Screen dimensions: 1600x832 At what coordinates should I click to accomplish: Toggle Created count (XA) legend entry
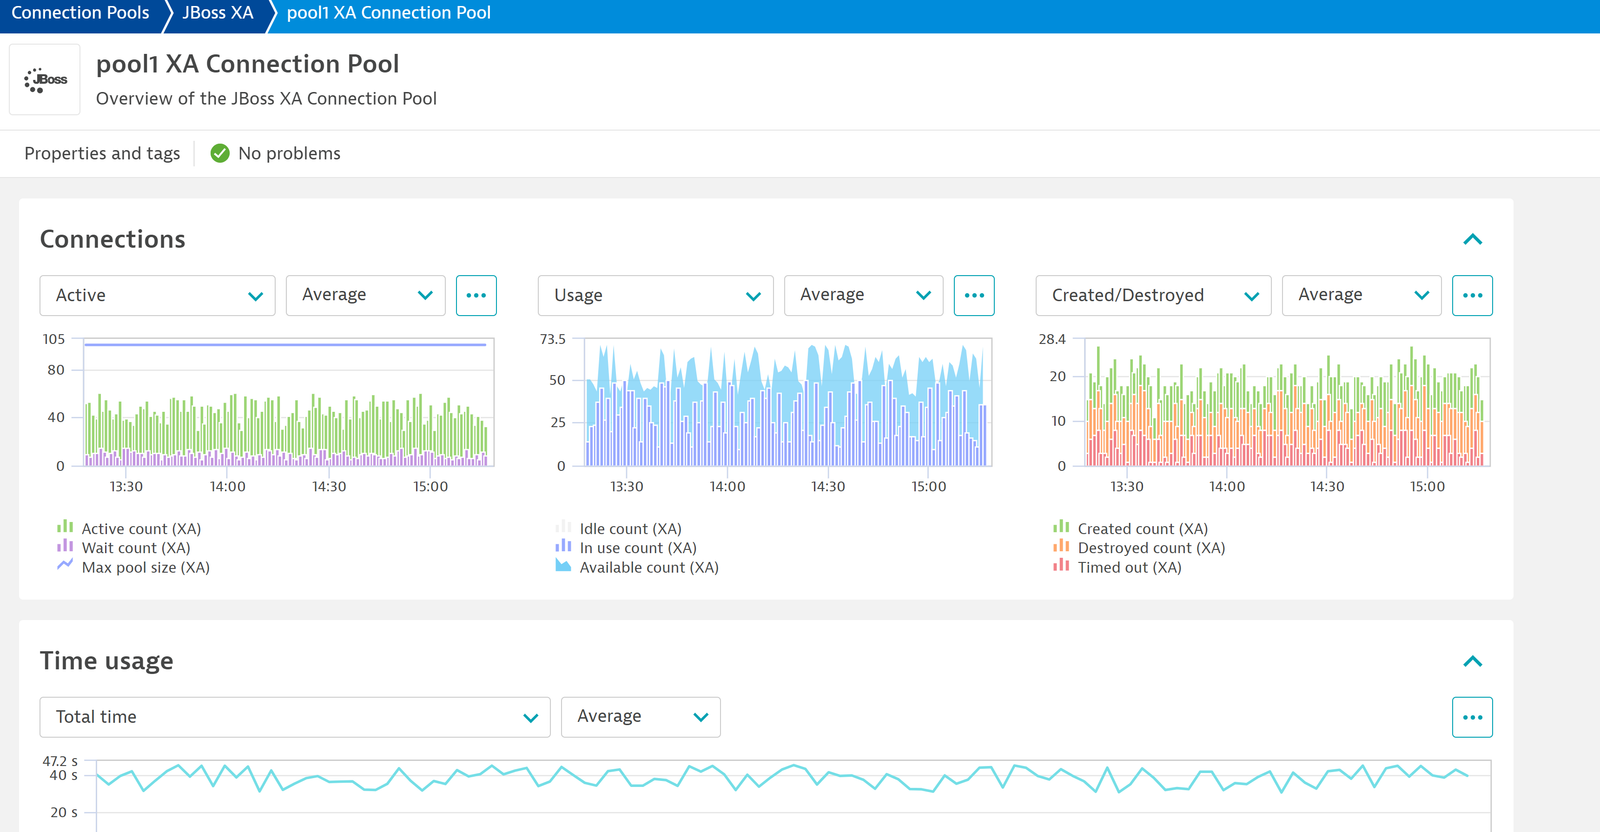click(x=1131, y=528)
